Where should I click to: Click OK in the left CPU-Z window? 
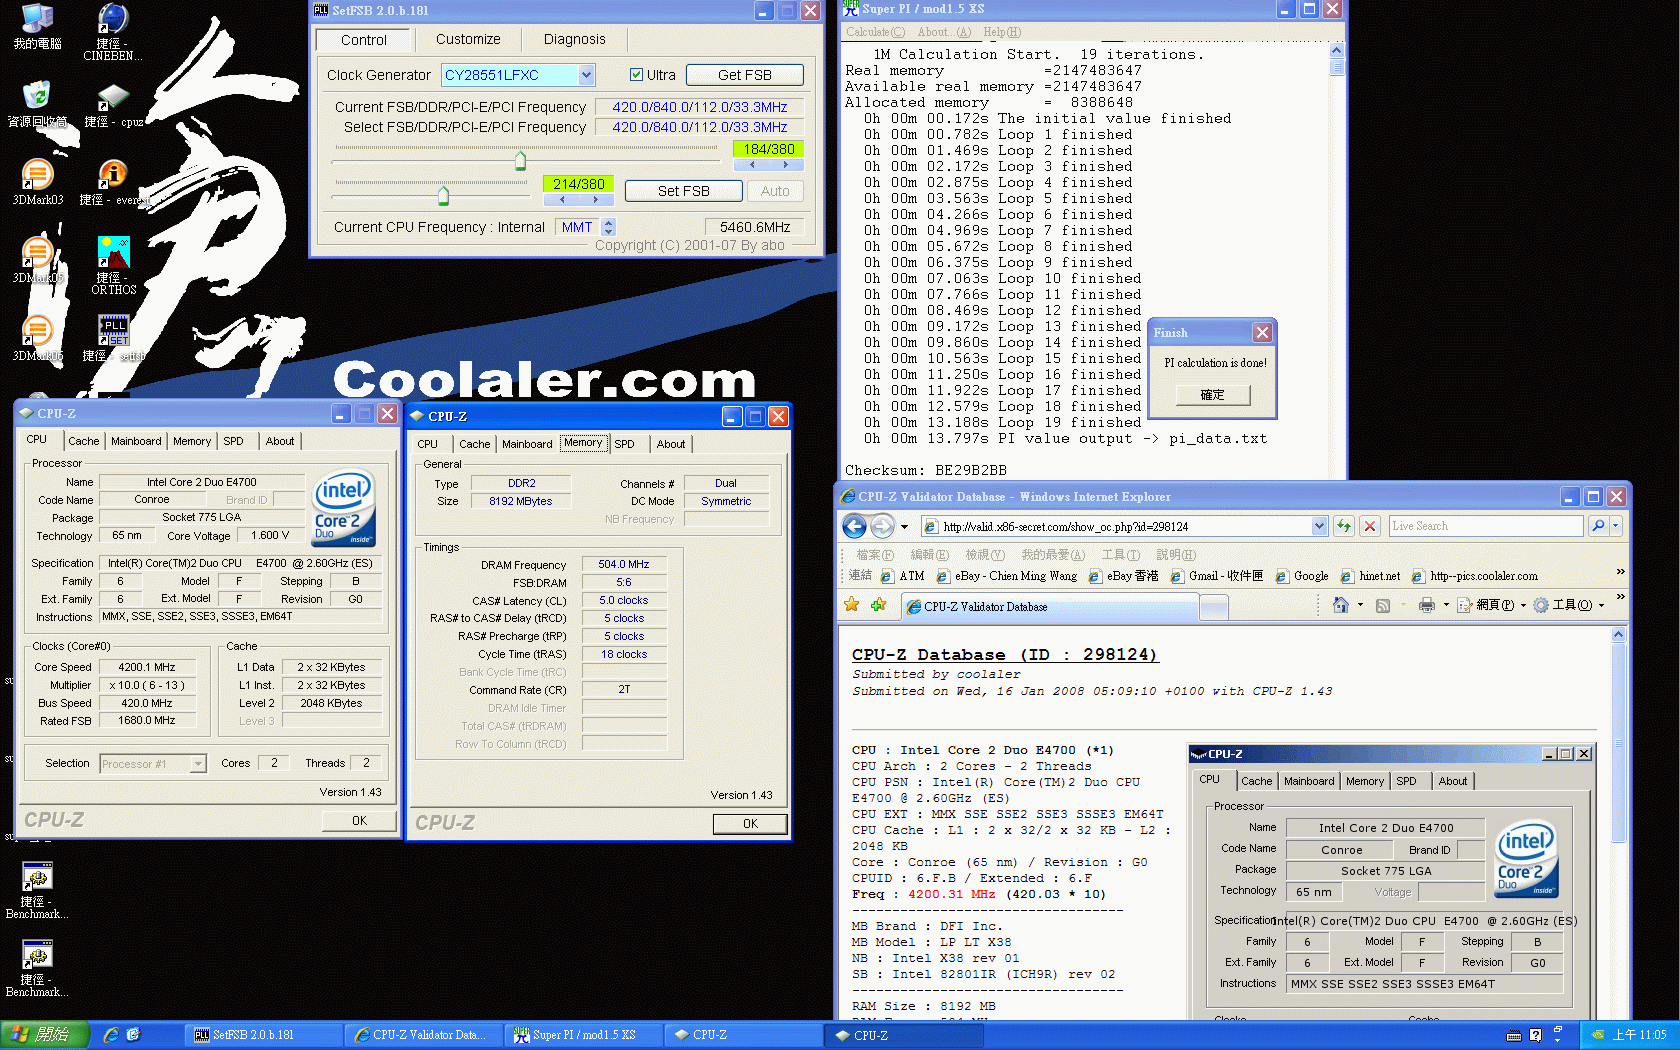click(359, 821)
